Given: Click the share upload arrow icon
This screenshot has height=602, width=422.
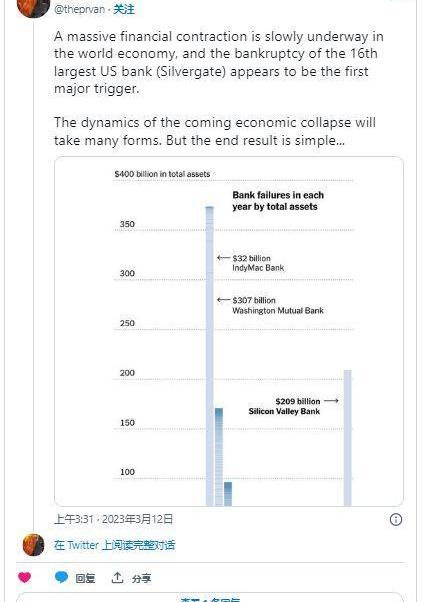Looking at the screenshot, I should [117, 577].
